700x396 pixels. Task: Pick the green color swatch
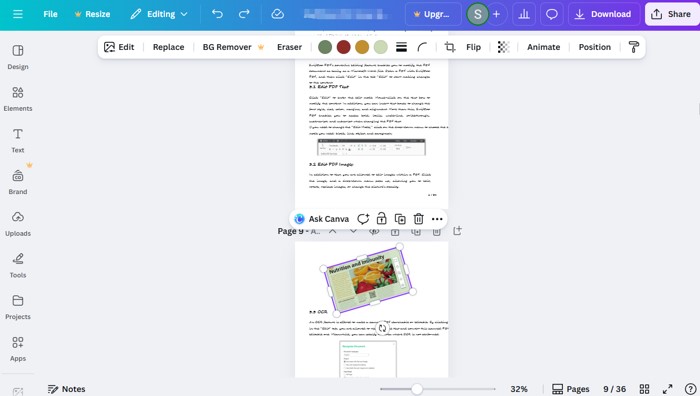(x=325, y=47)
